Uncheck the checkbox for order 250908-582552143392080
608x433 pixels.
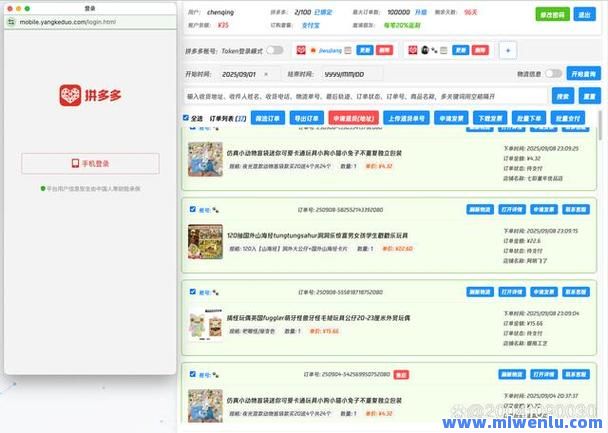point(193,209)
